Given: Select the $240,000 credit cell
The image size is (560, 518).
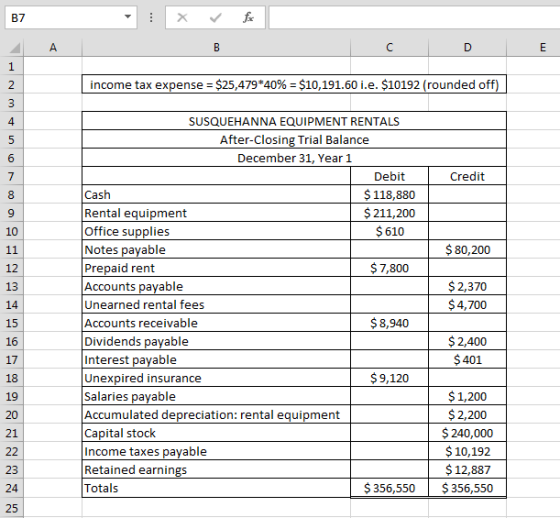Looking at the screenshot, I should pyautogui.click(x=467, y=433).
